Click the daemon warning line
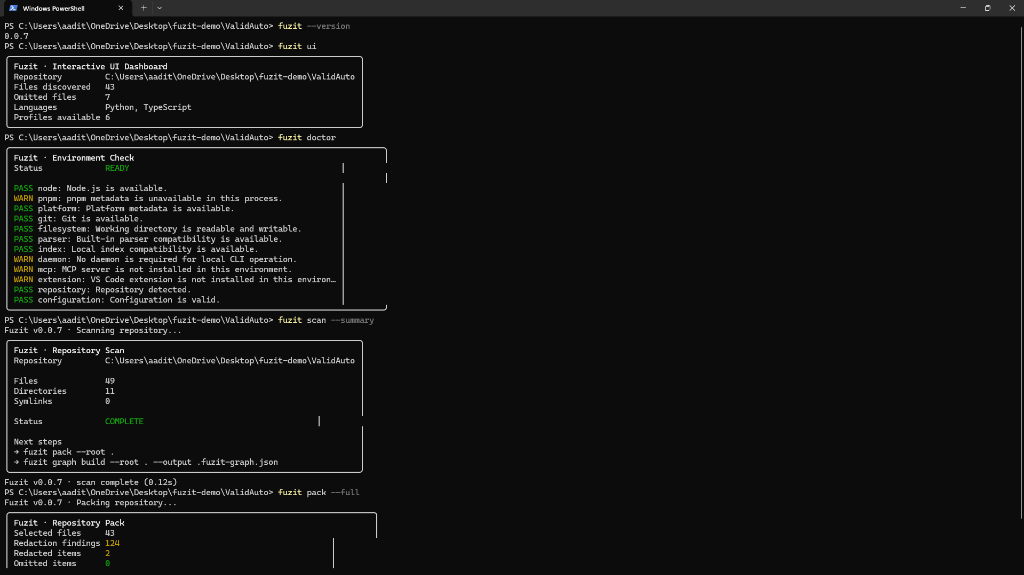The image size is (1024, 575). tap(155, 259)
